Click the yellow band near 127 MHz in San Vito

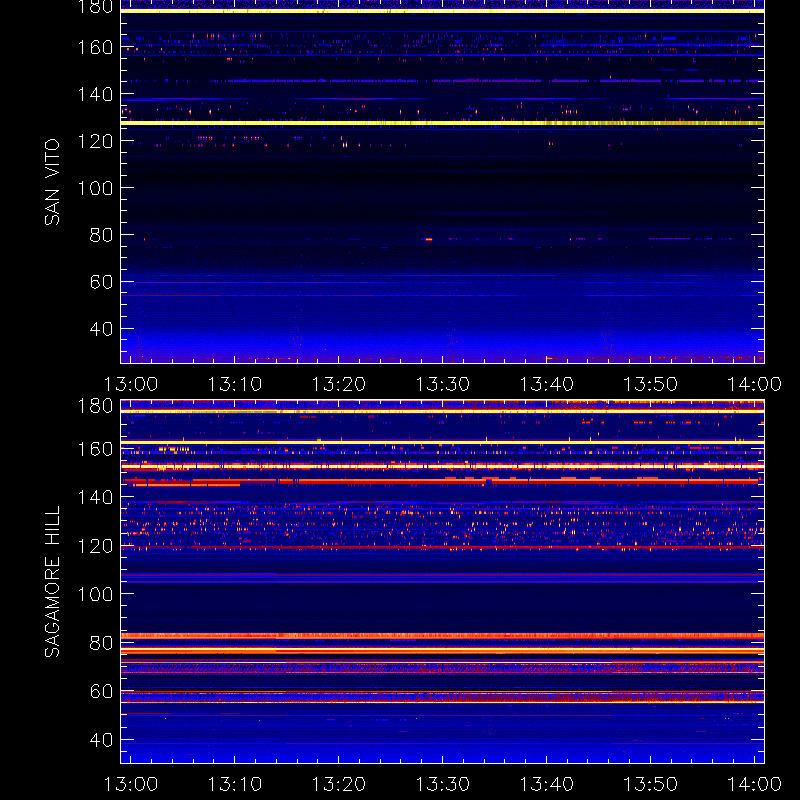tap(442, 123)
